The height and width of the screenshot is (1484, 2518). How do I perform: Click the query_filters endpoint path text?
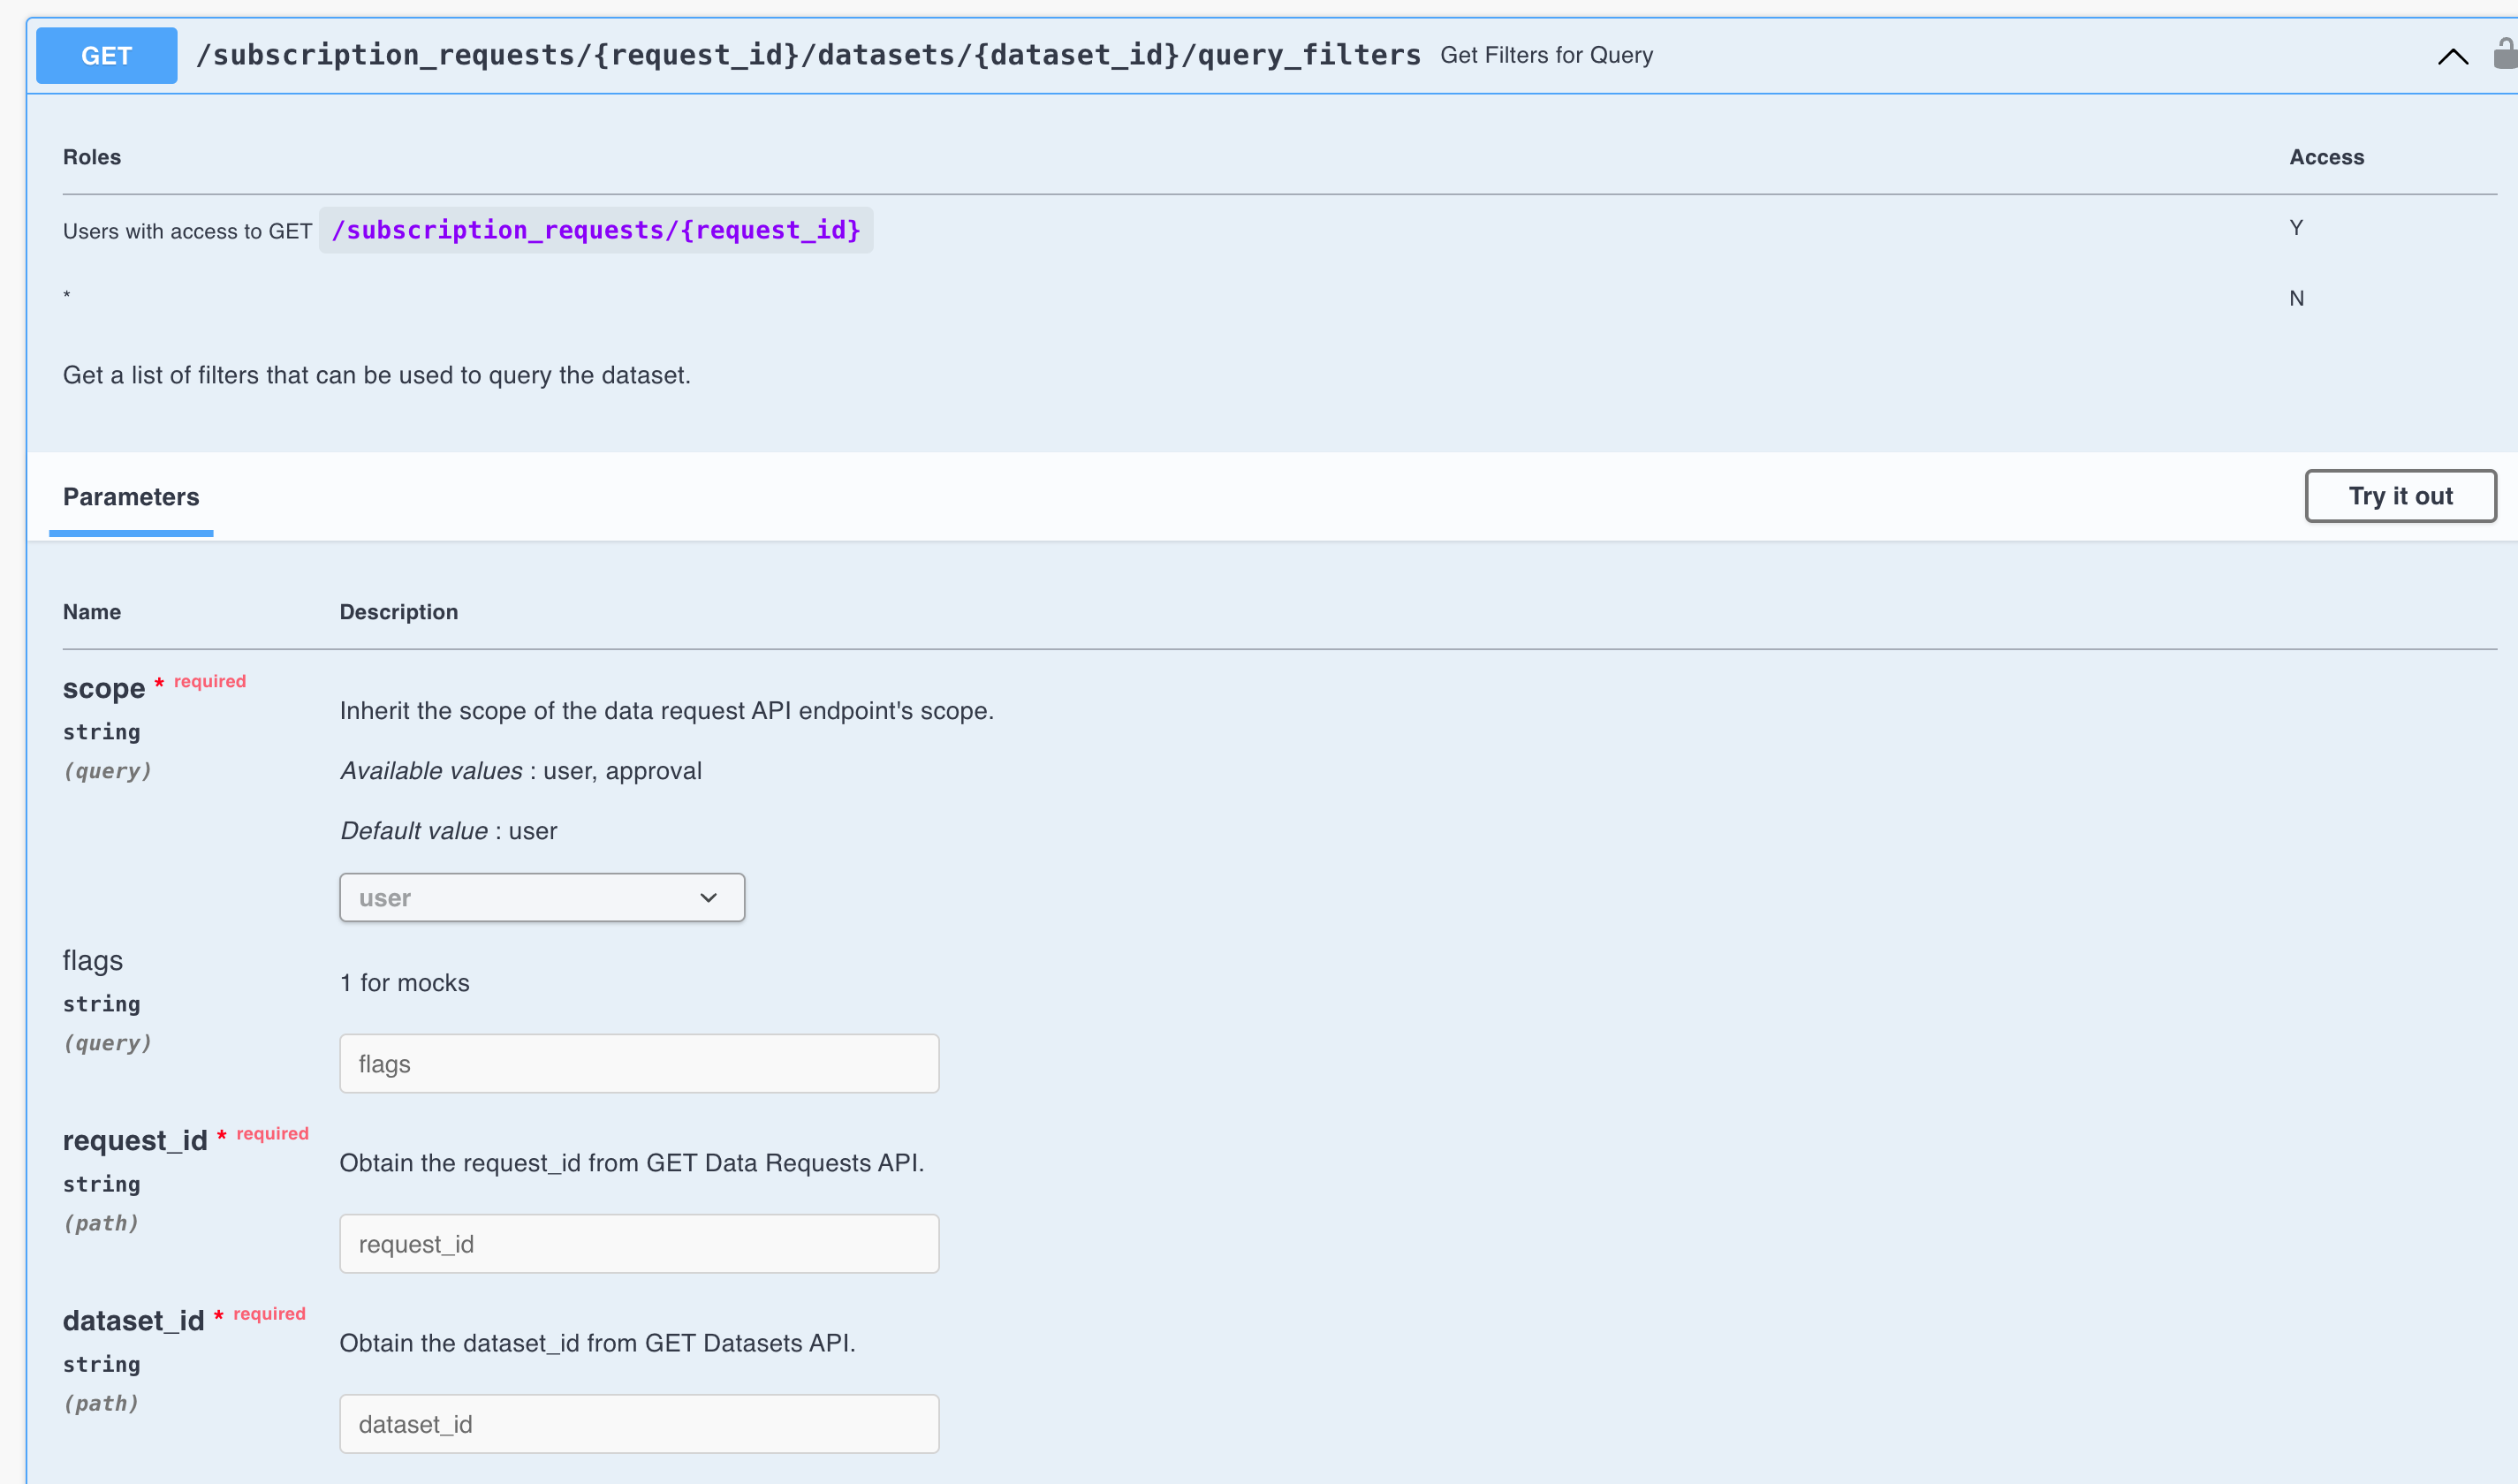pyautogui.click(x=808, y=55)
